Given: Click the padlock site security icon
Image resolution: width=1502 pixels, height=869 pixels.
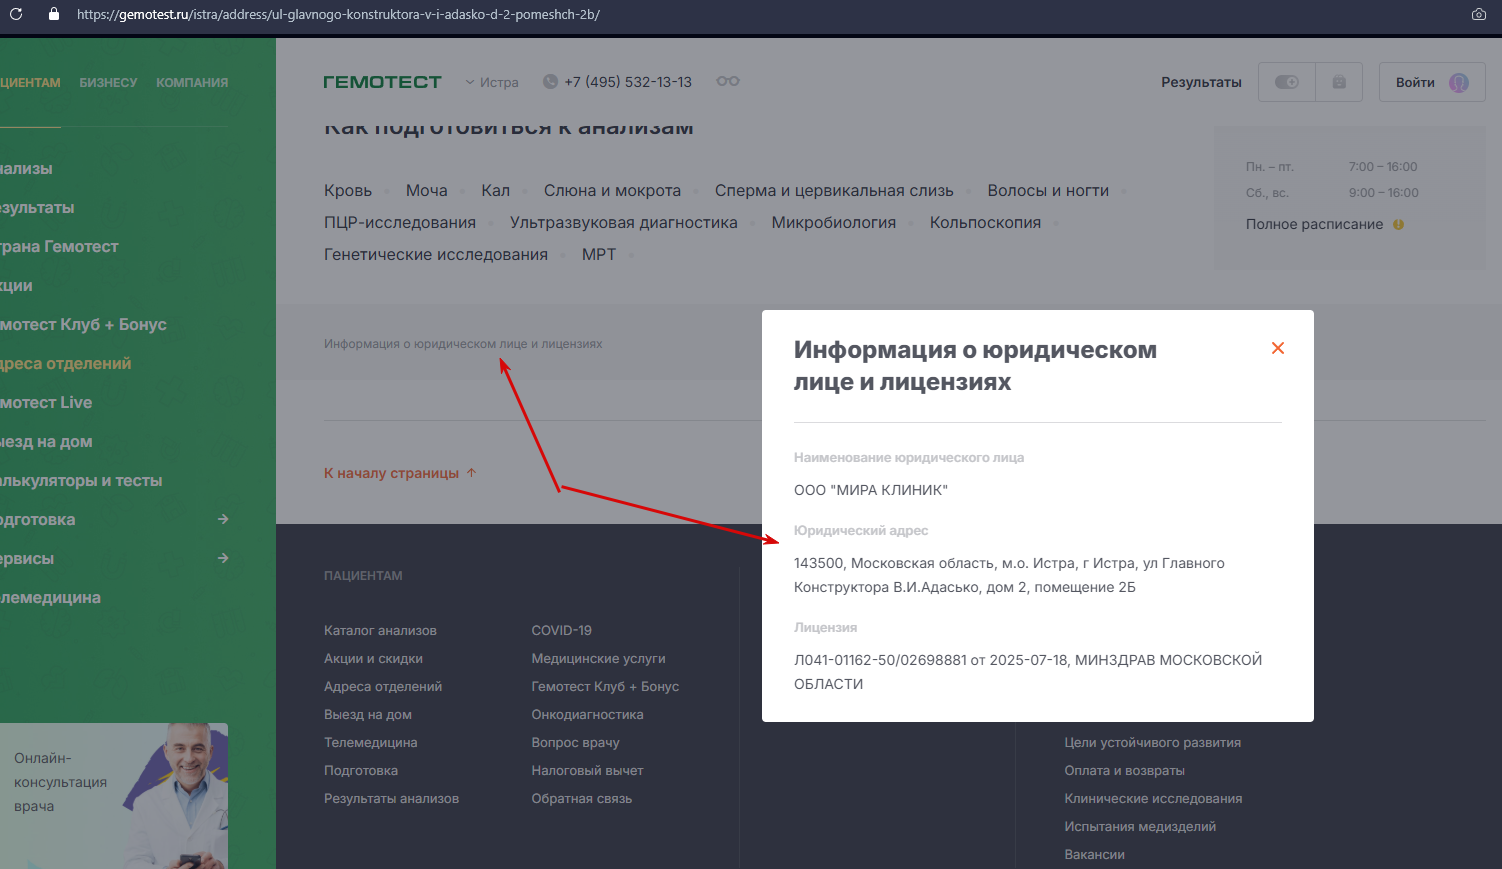Looking at the screenshot, I should (54, 15).
